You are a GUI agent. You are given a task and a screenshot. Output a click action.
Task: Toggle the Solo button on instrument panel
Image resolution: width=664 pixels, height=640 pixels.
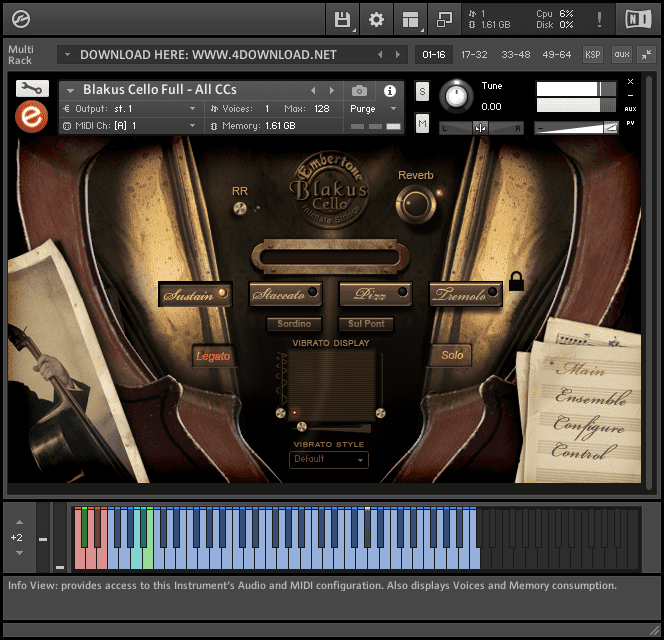tap(452, 355)
